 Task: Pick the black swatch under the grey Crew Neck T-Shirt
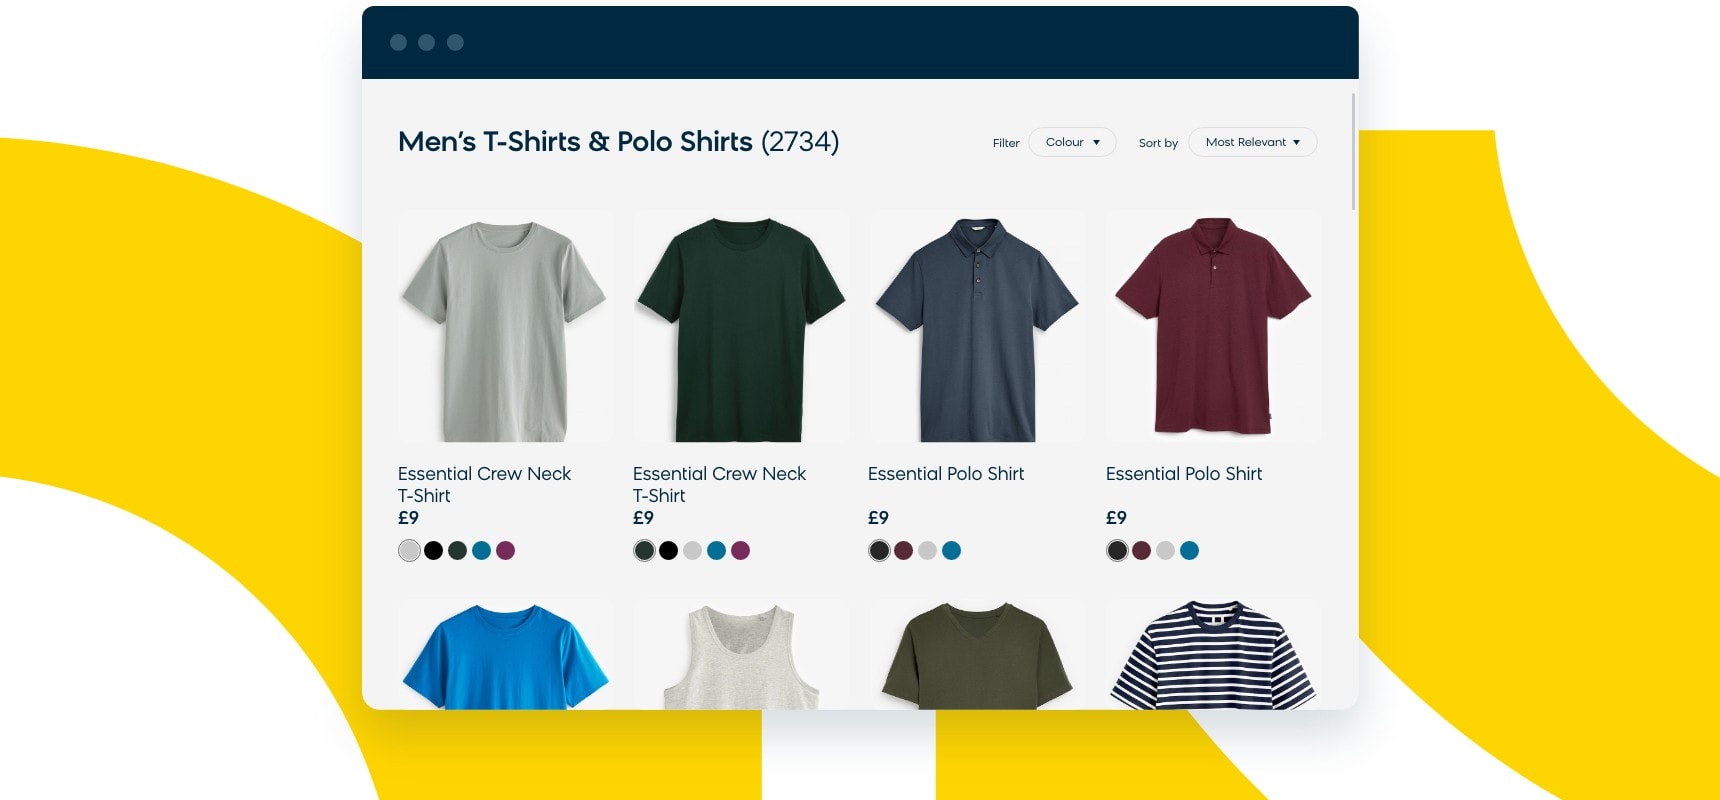pos(433,550)
